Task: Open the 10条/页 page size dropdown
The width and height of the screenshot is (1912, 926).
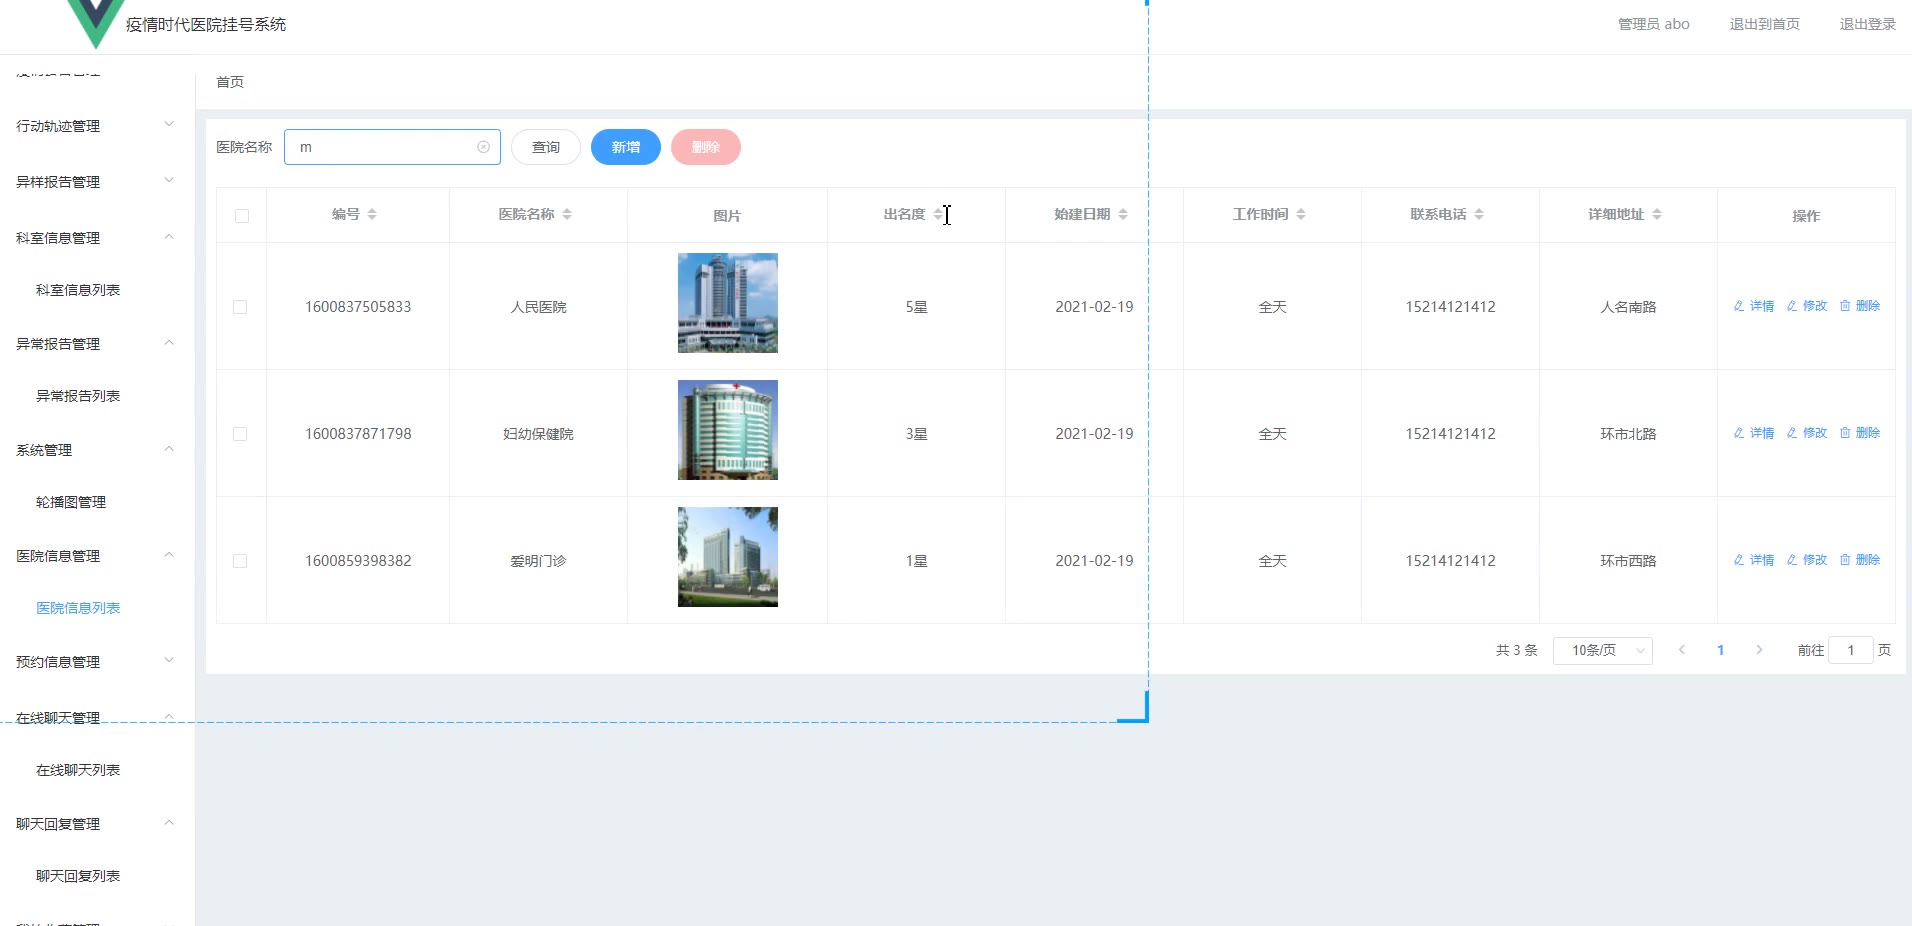Action: [x=1602, y=650]
